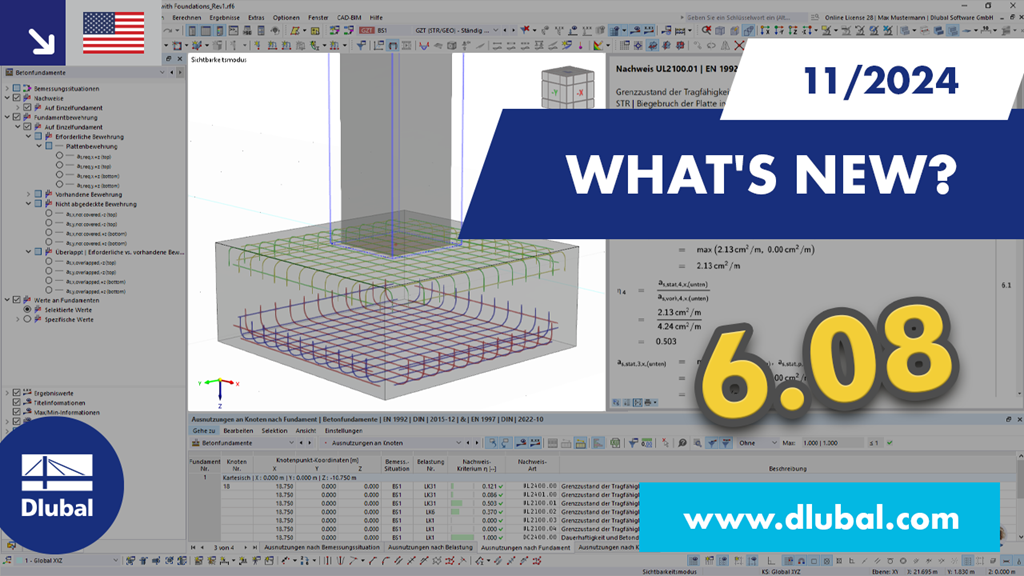Click the green check icon next to ≤ 1

pos(889,443)
